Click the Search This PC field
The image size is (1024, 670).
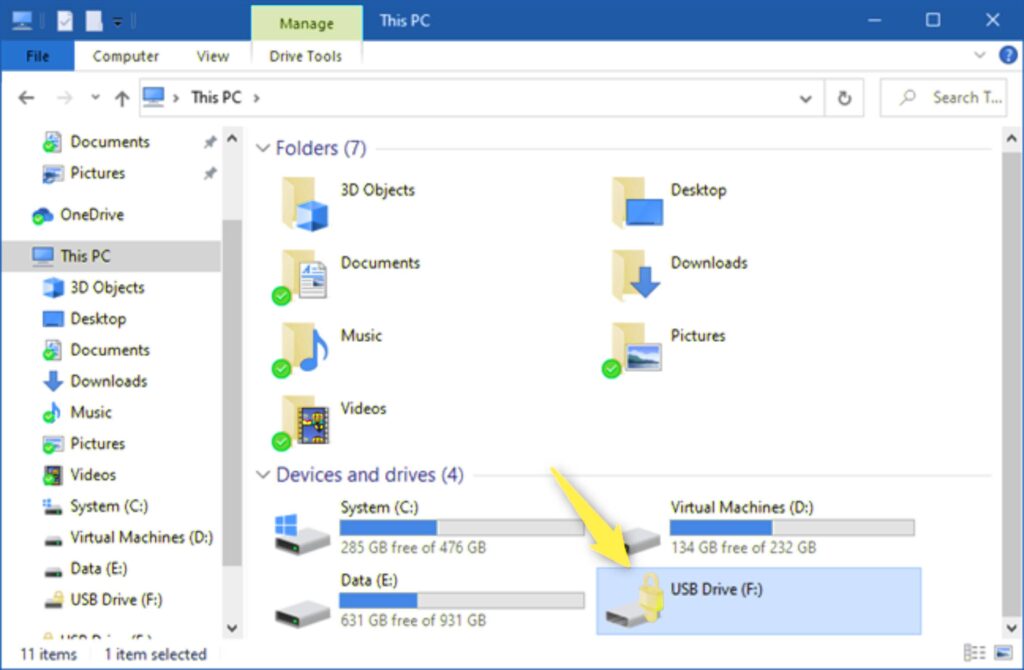pos(944,98)
